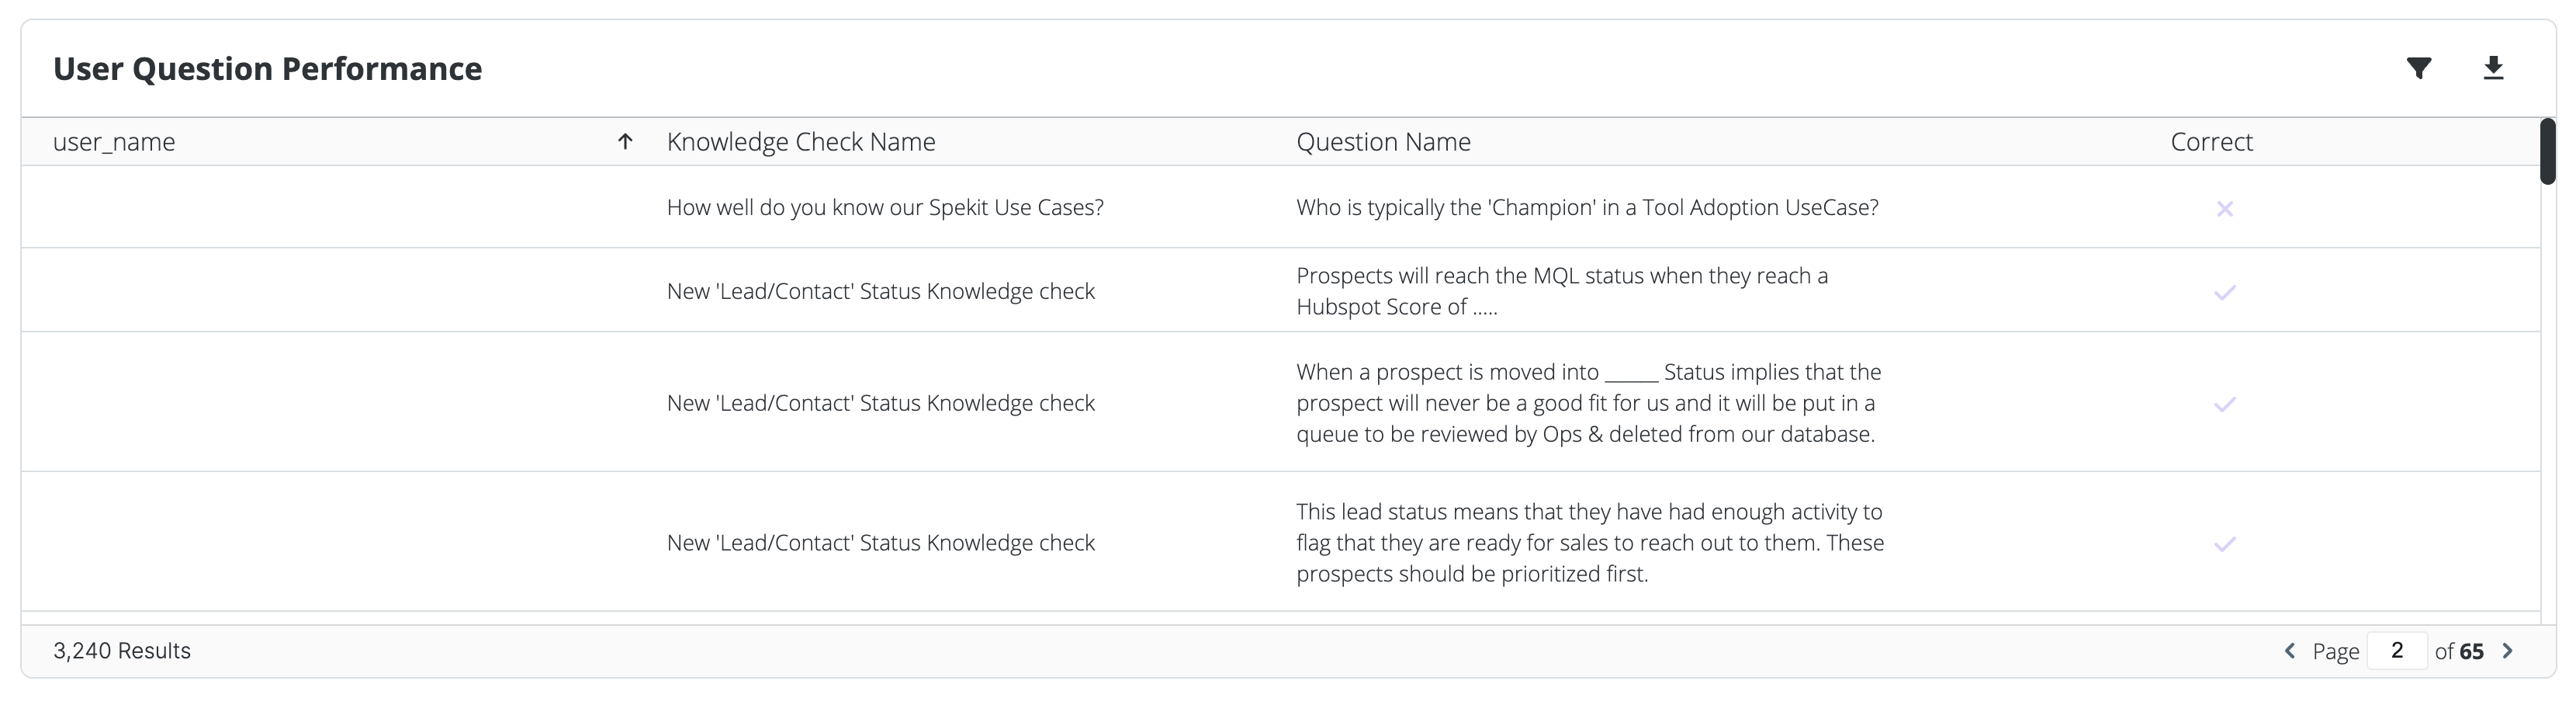Click the 3,240 Results label
The height and width of the screenshot is (705, 2576).
[x=122, y=651]
